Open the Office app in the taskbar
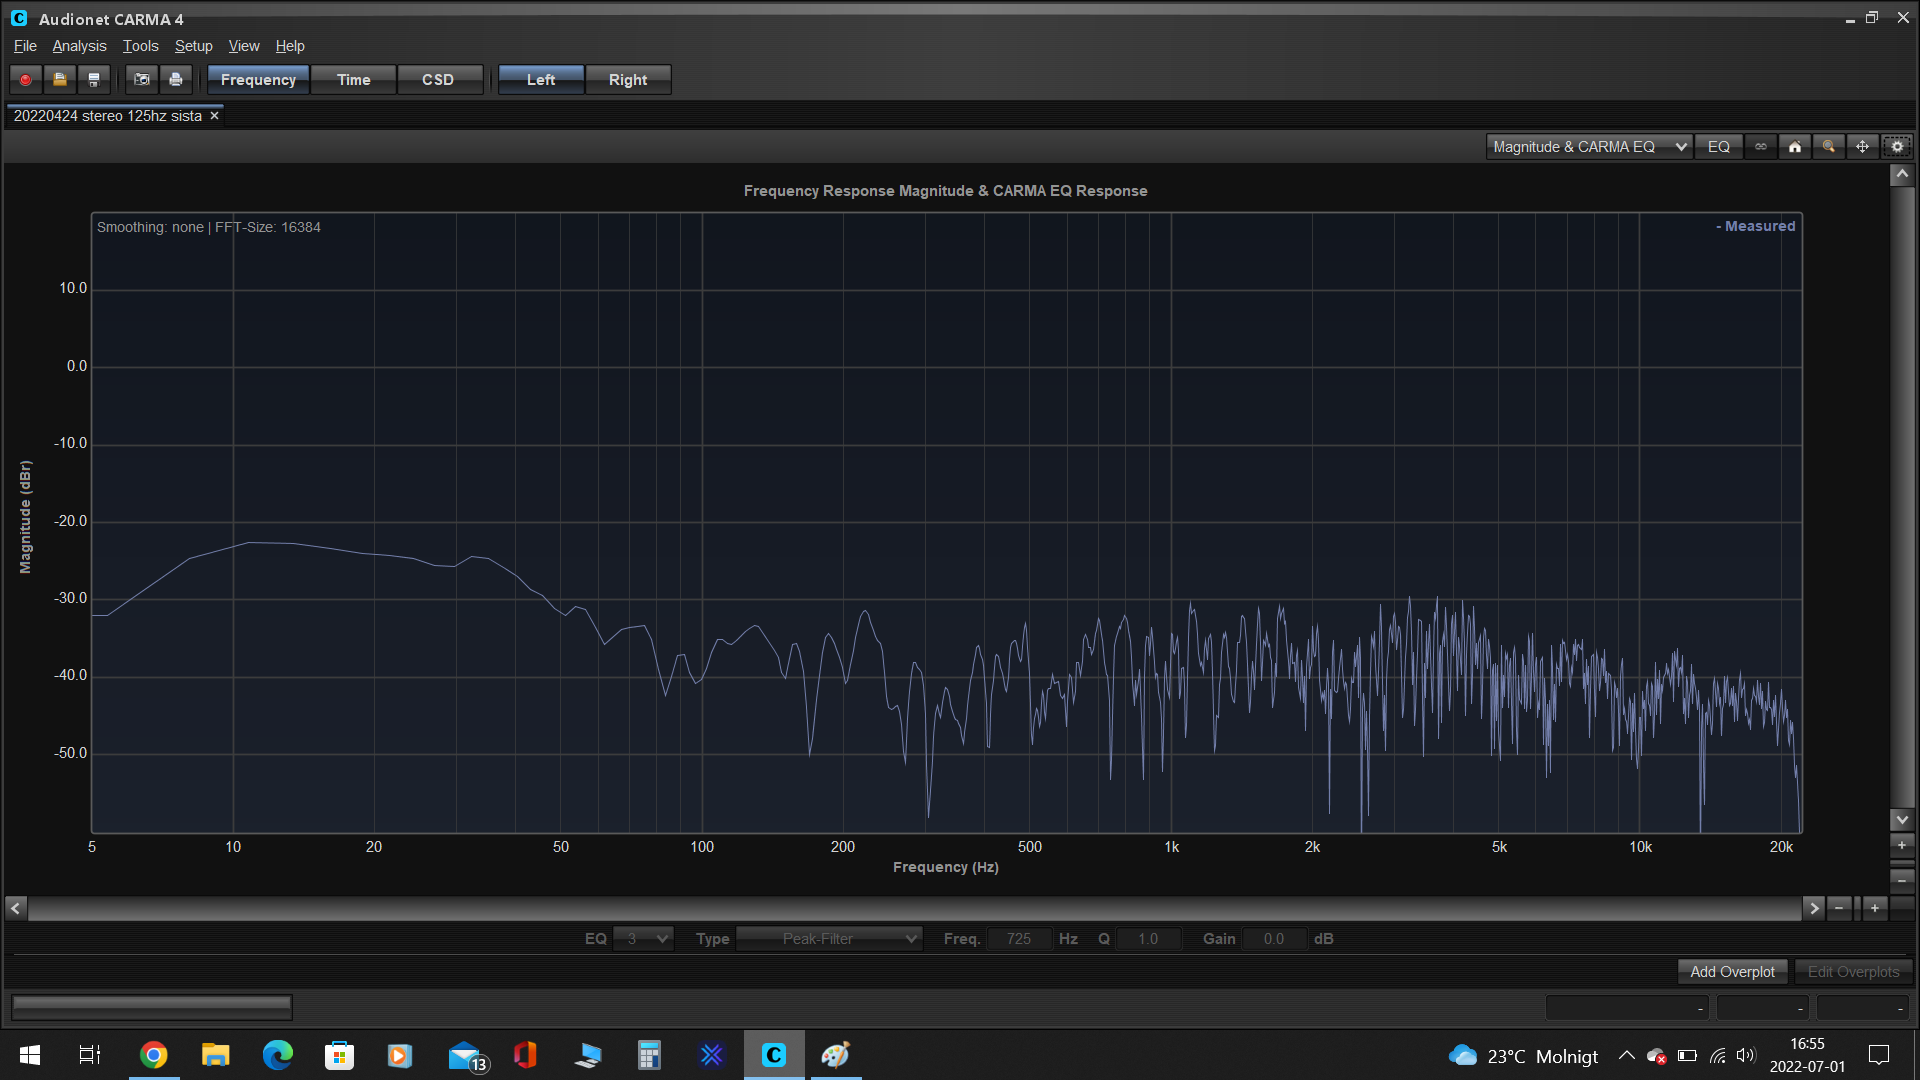Viewport: 1920px width, 1080px height. point(525,1055)
